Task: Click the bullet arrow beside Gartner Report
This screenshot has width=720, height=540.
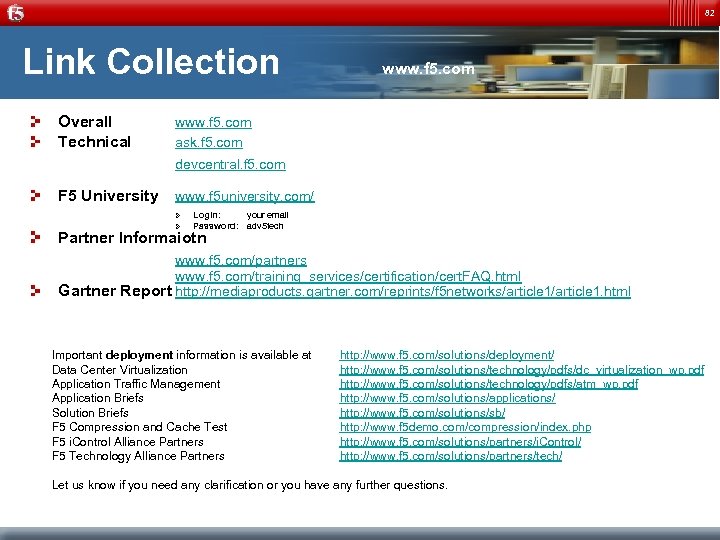Action: coord(35,290)
